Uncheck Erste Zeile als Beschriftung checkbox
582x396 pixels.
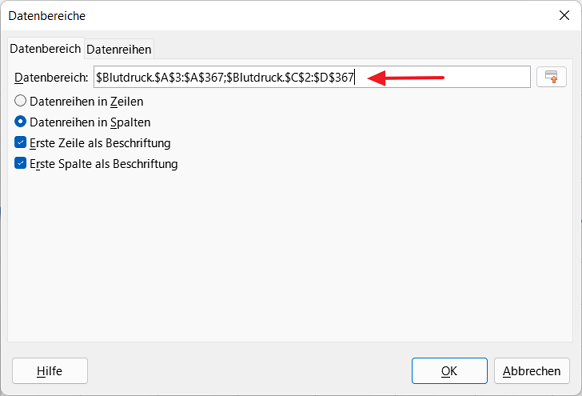pos(20,143)
